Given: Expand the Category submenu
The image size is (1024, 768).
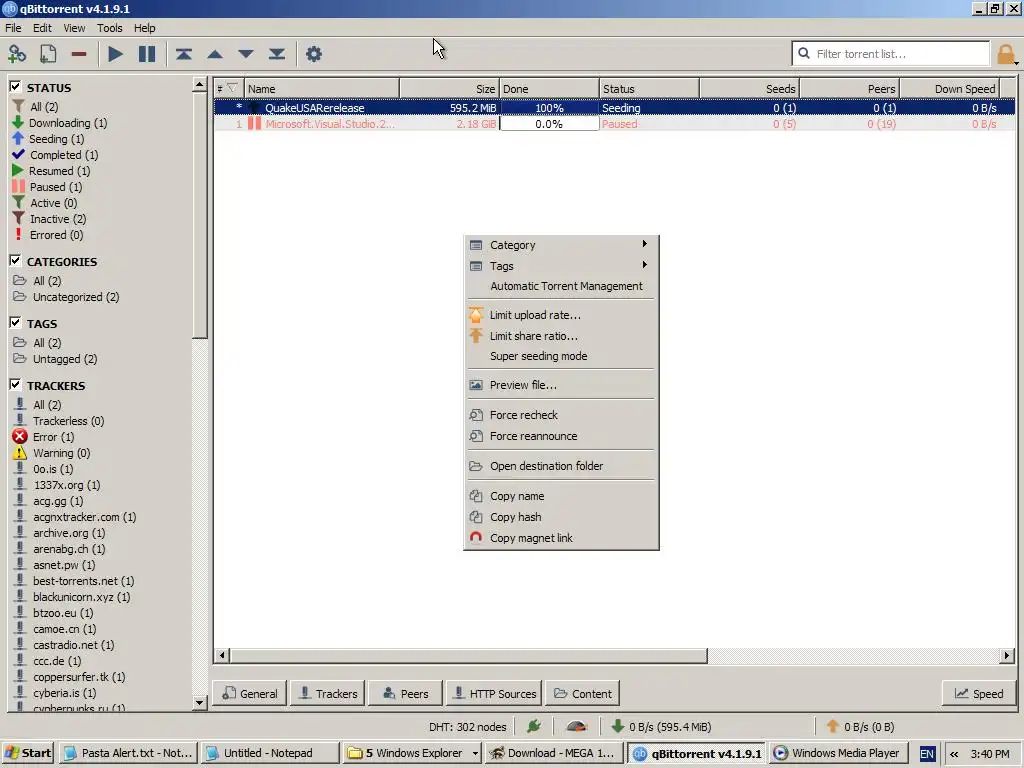Looking at the screenshot, I should click(561, 244).
